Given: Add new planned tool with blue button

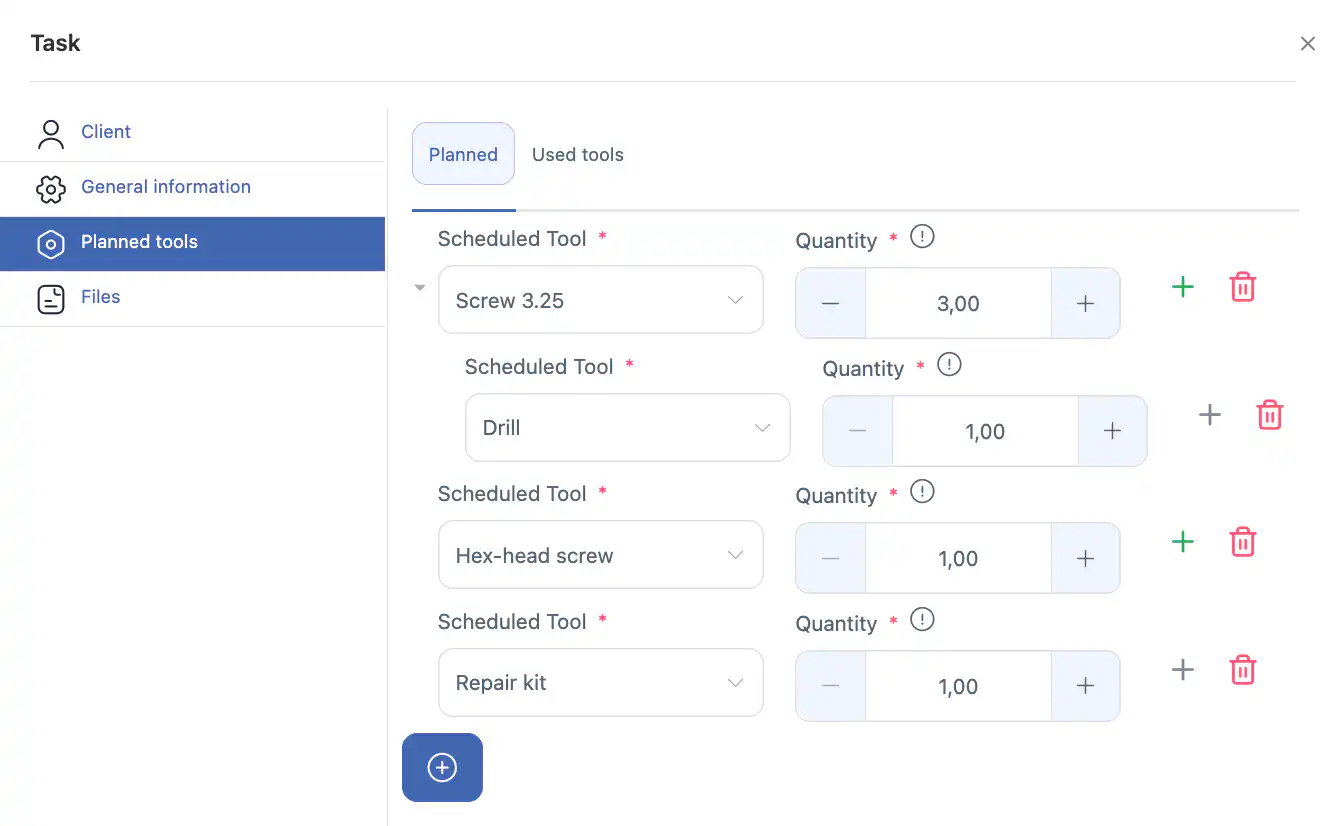Looking at the screenshot, I should 442,768.
